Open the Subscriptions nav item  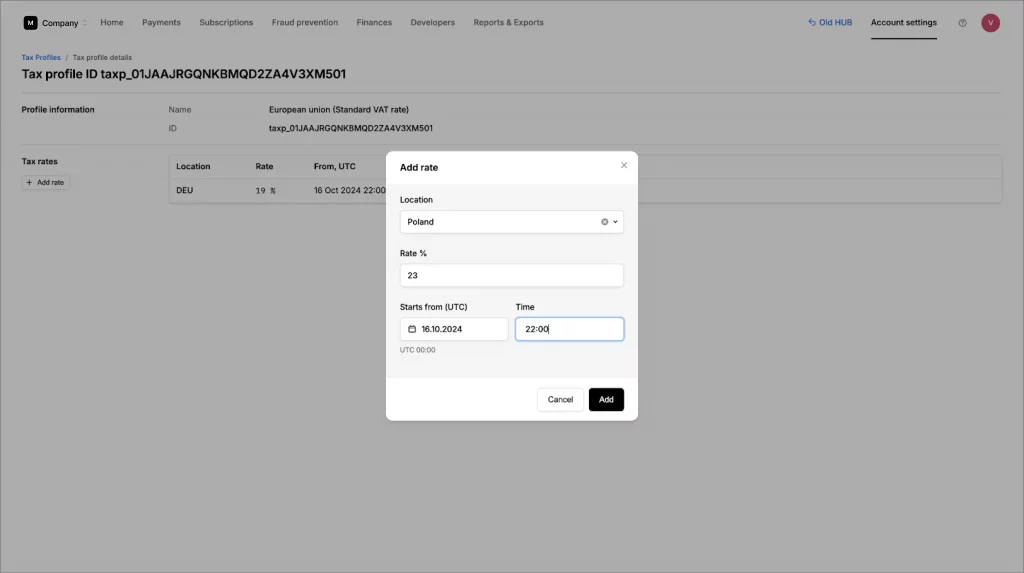click(x=226, y=22)
